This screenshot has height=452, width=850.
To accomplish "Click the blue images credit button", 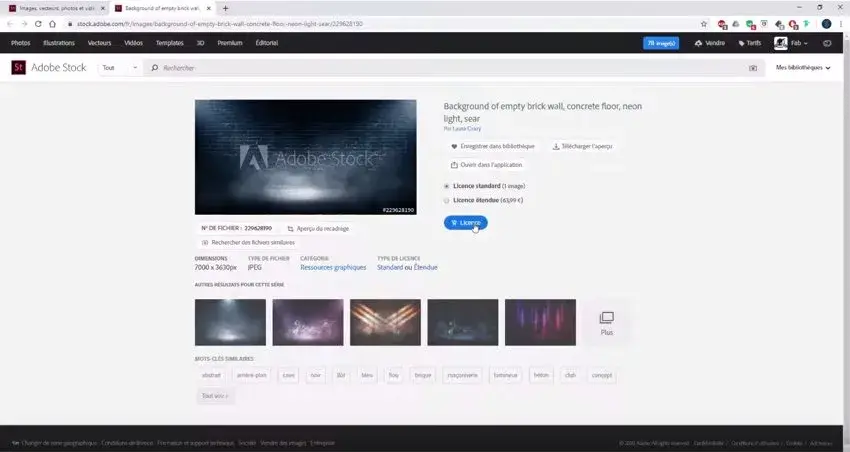I will 661,43.
